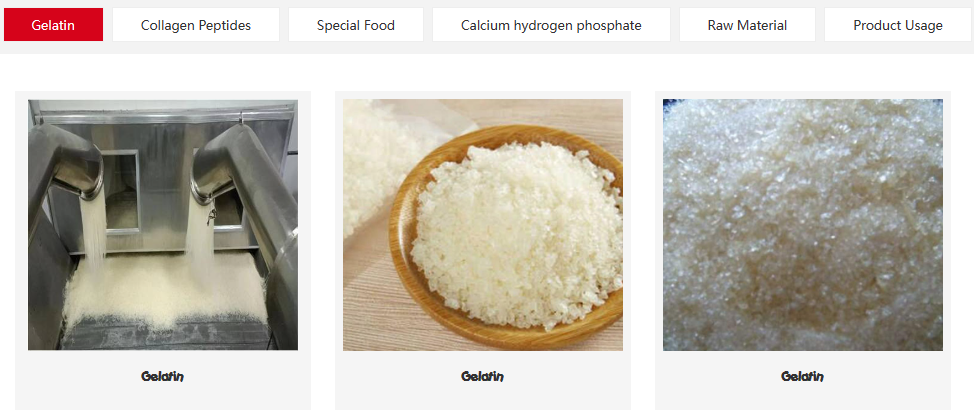Click the Gelatin caption under the wooden bowl photo
Screen dimensions: 974x410
[x=483, y=376]
